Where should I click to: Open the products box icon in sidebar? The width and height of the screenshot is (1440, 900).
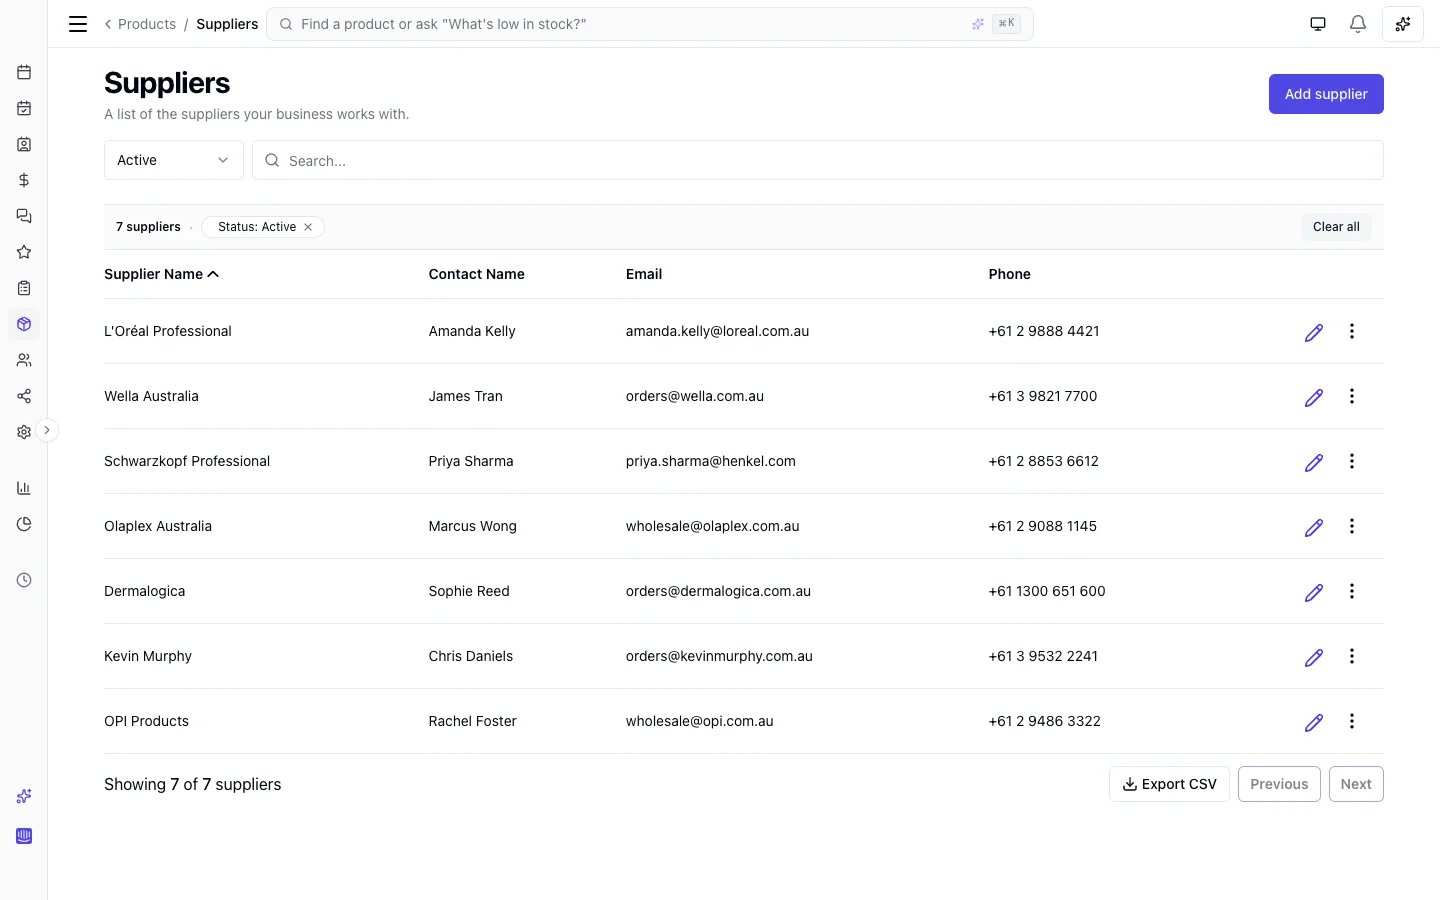tap(24, 324)
